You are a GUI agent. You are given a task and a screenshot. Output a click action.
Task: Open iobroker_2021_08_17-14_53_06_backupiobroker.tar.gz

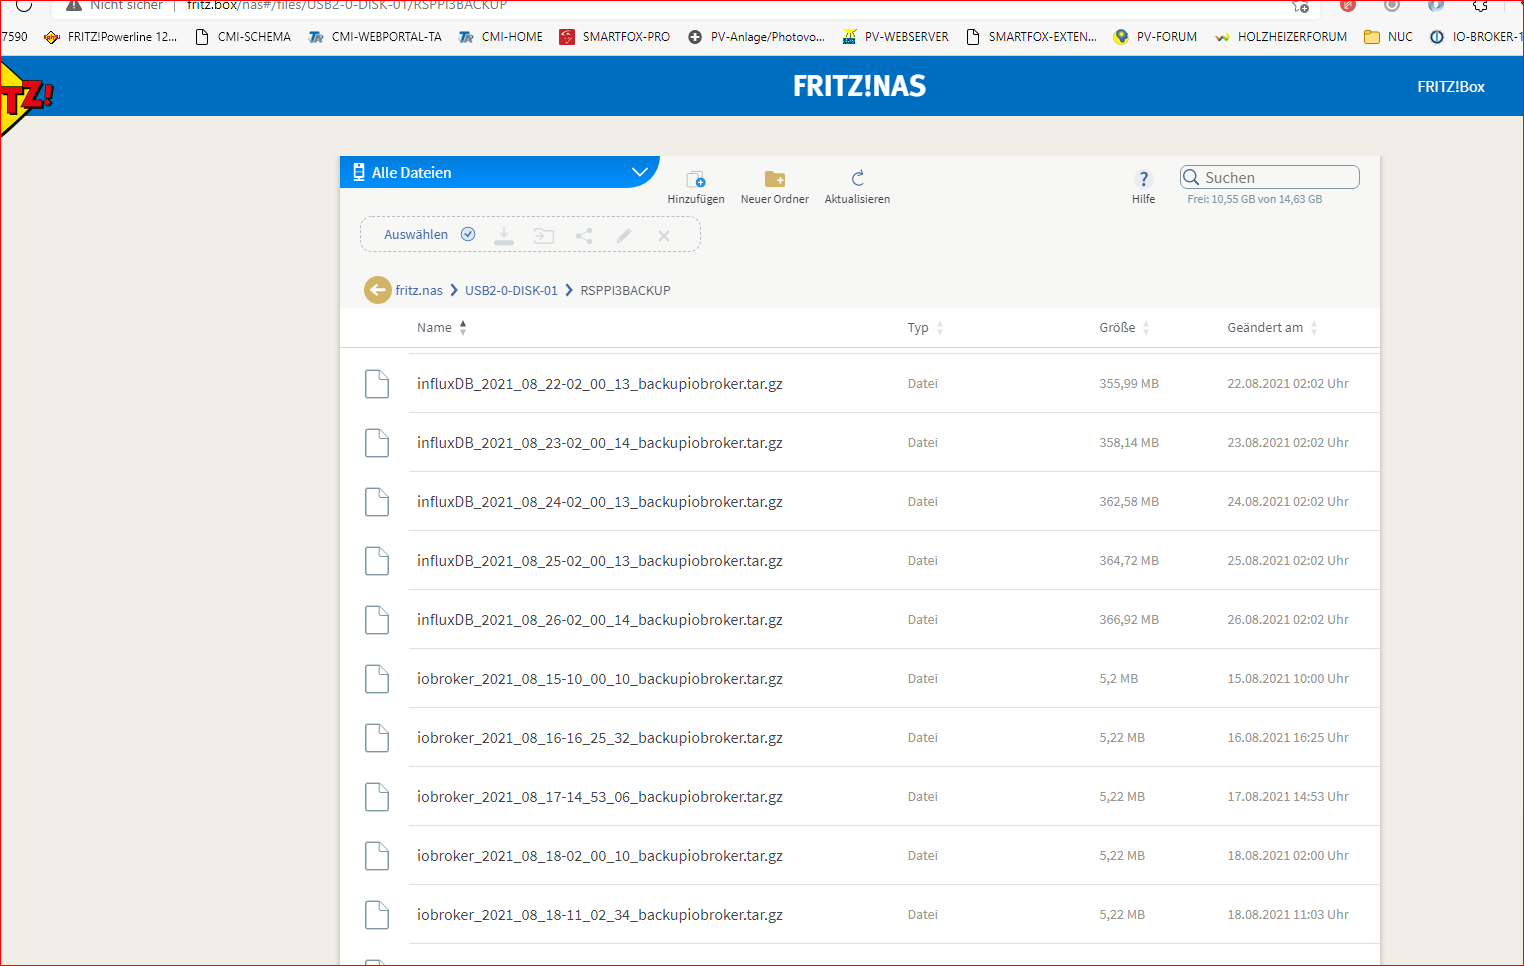tap(600, 796)
